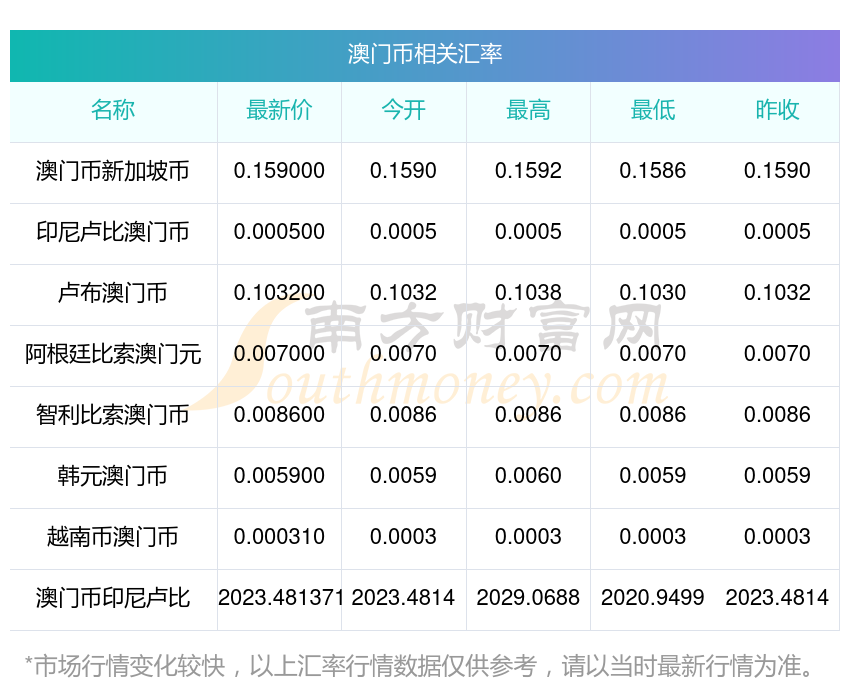Click the row name 澳门币印尼卢比
850x698 pixels.
coord(113,598)
